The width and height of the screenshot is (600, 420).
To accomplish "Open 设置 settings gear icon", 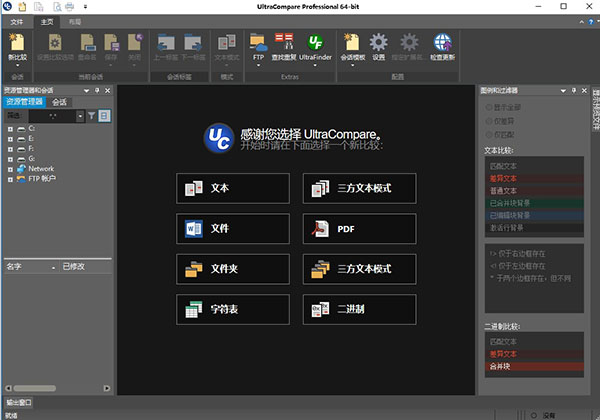I will click(378, 42).
